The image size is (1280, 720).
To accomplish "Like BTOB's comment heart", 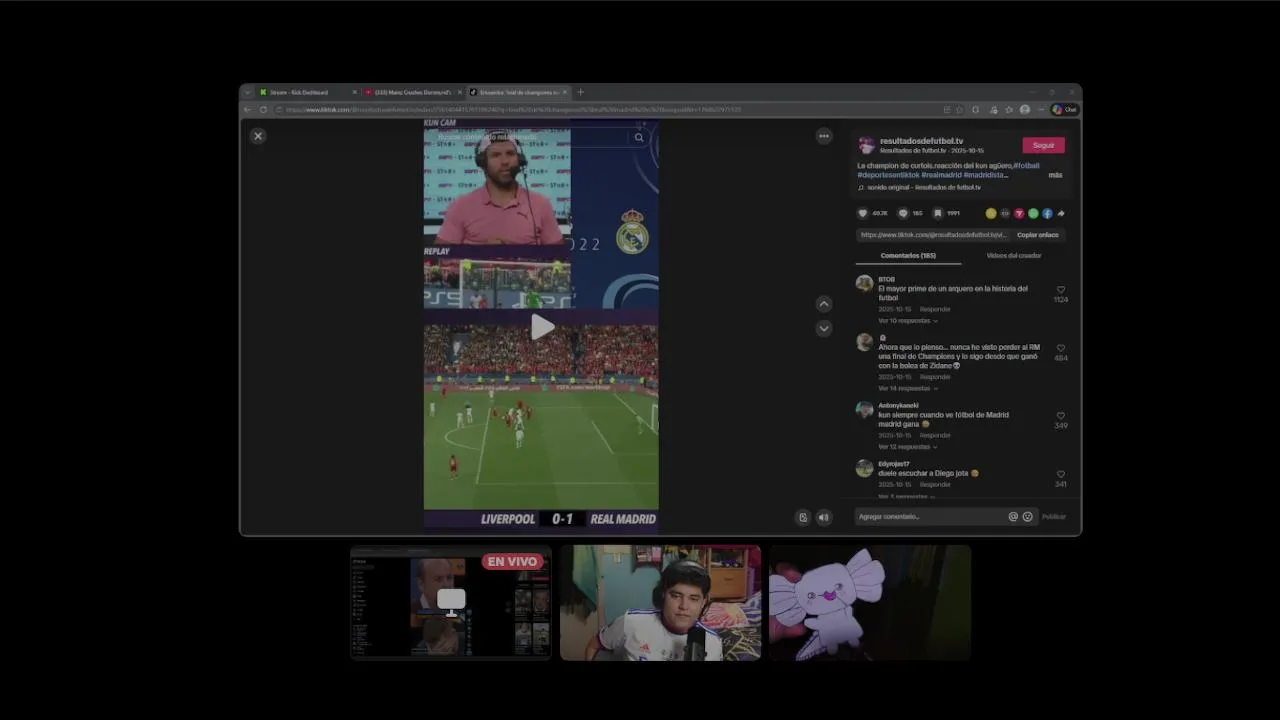I will (1061, 290).
